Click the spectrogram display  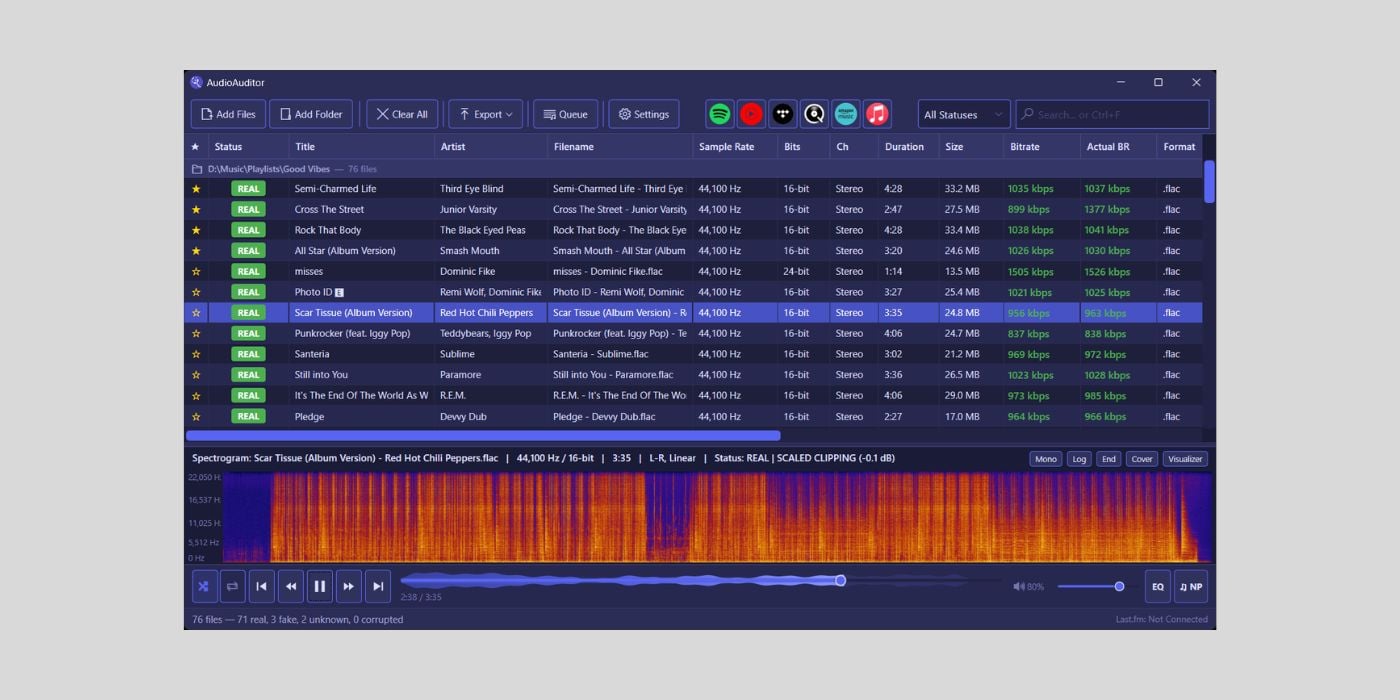(717, 517)
